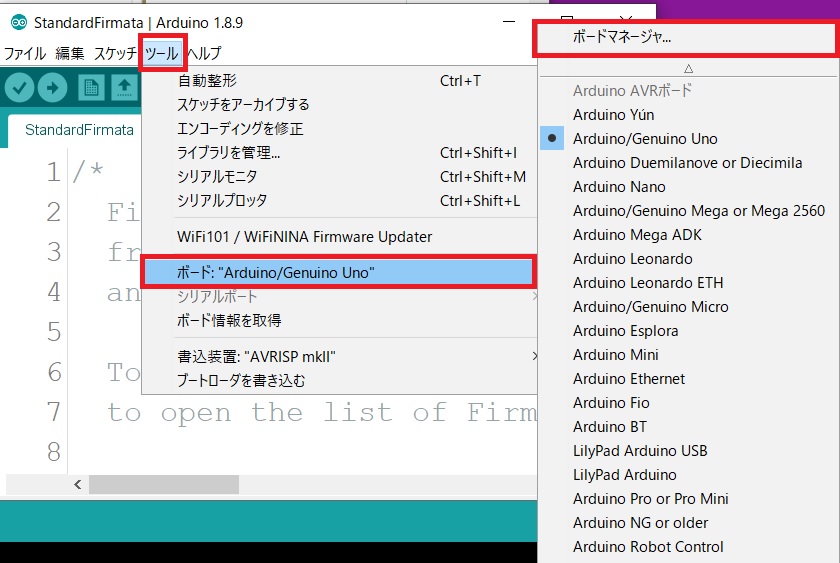Minimize the Arduino IDE window
840x563 pixels.
[x=509, y=22]
